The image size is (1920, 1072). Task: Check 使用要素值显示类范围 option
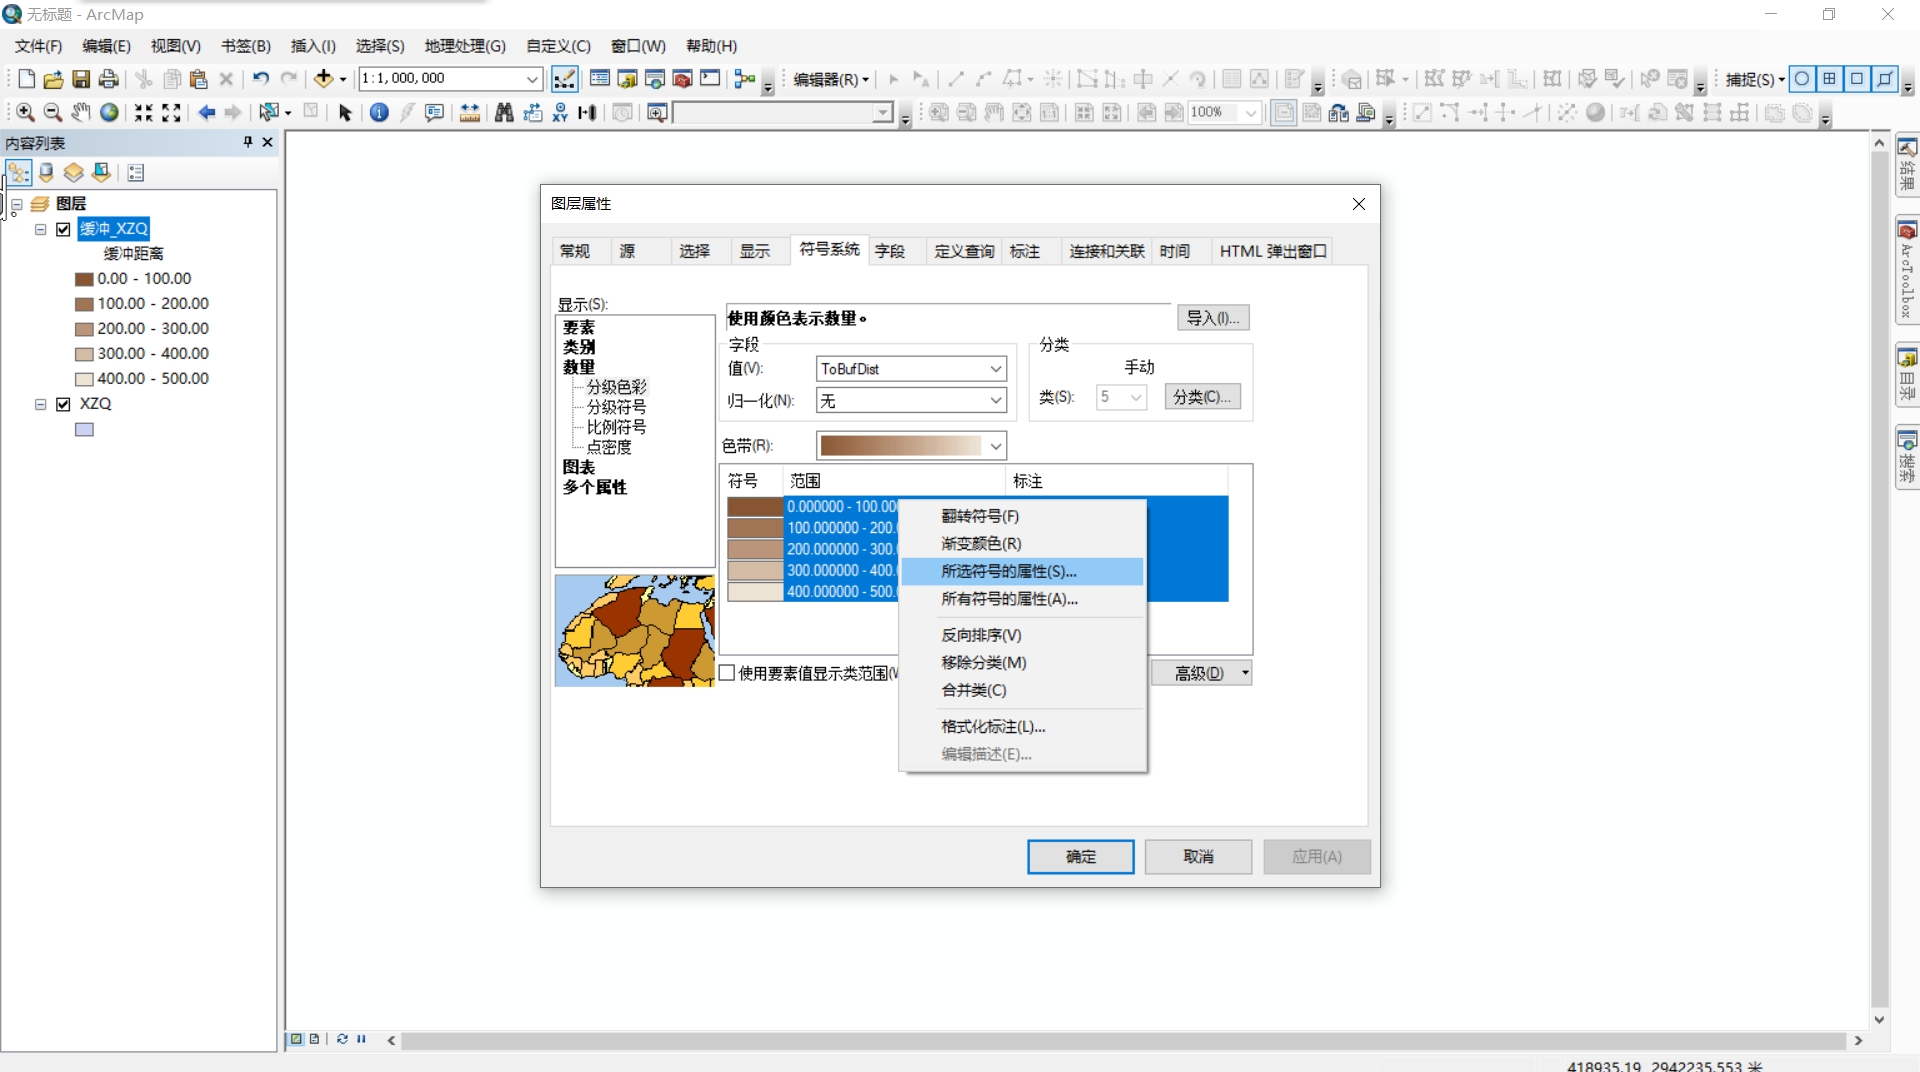[727, 673]
